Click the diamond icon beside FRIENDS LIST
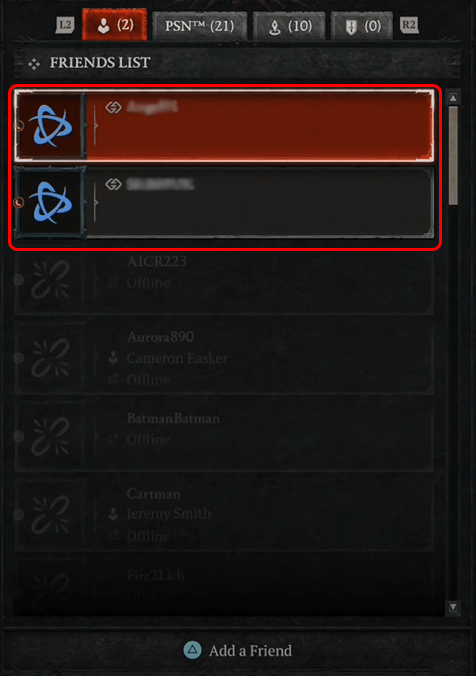 tap(34, 64)
